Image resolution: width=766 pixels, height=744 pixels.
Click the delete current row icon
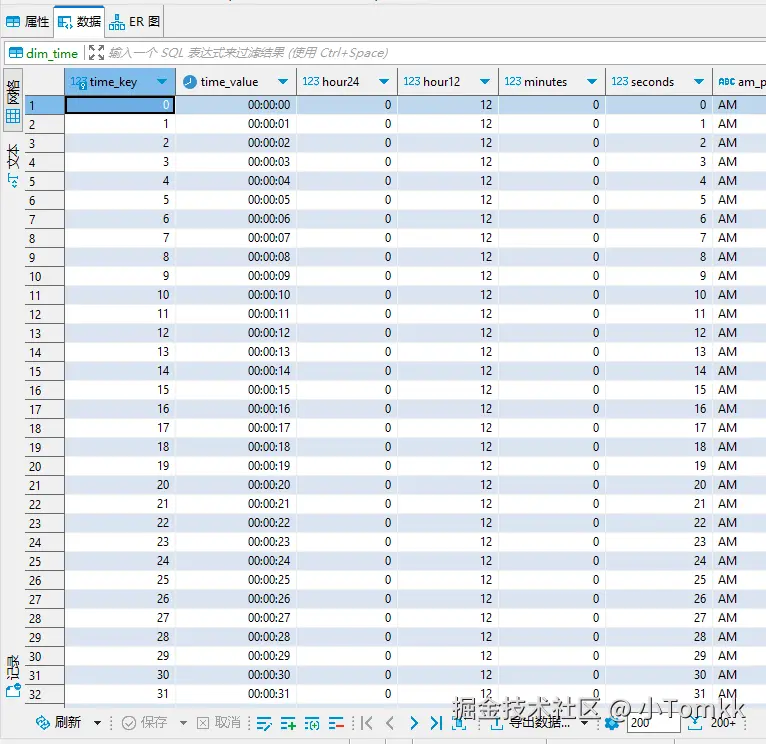336,723
